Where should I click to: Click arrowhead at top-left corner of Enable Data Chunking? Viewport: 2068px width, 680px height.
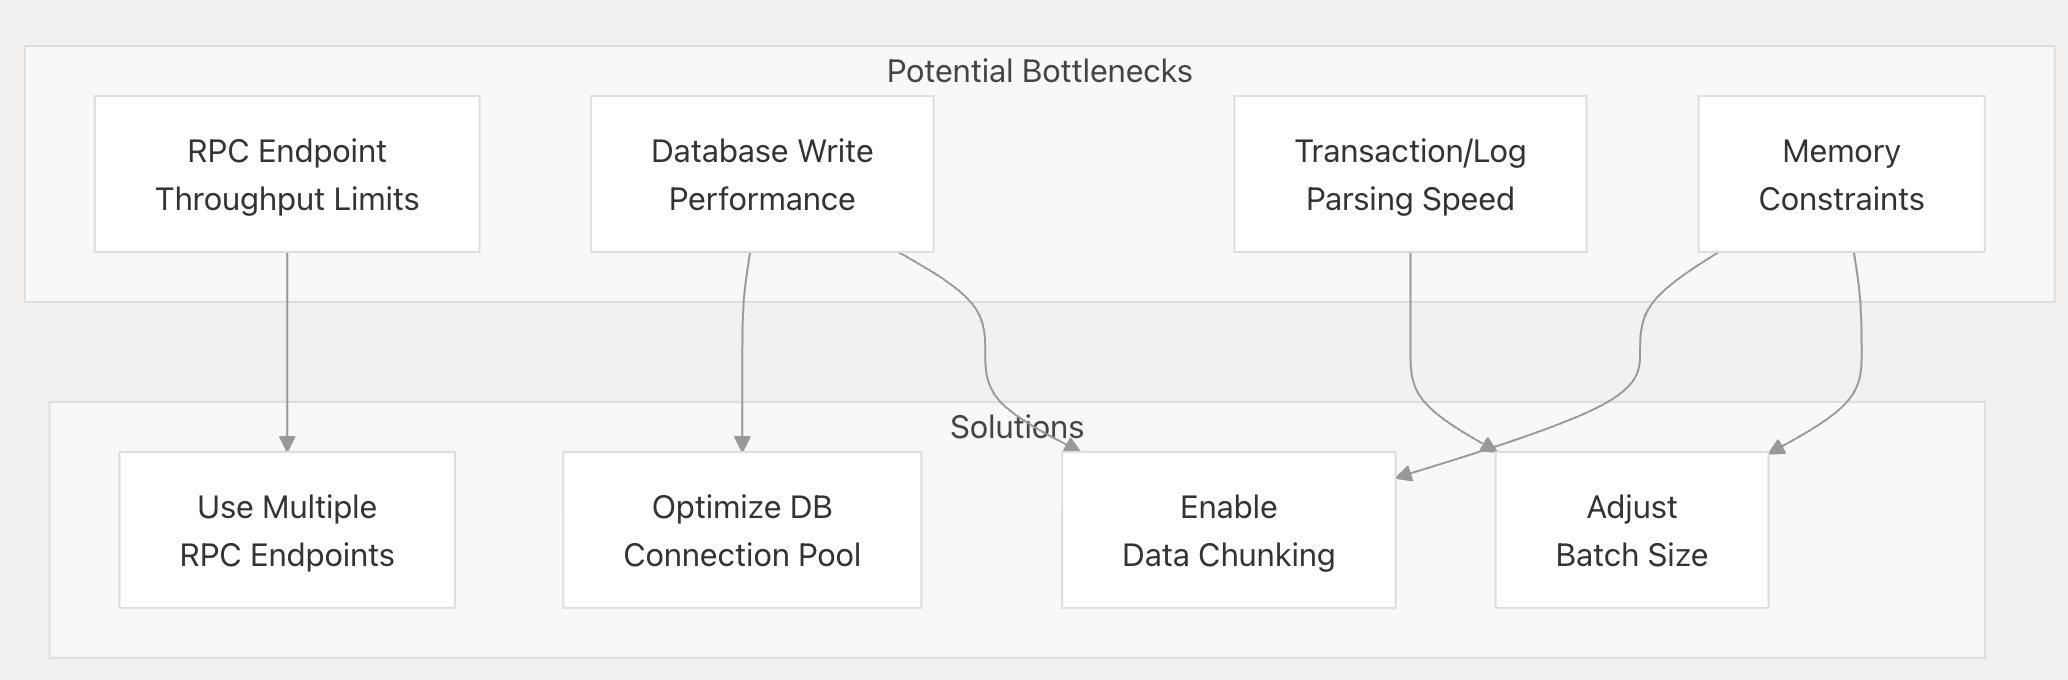1072,445
